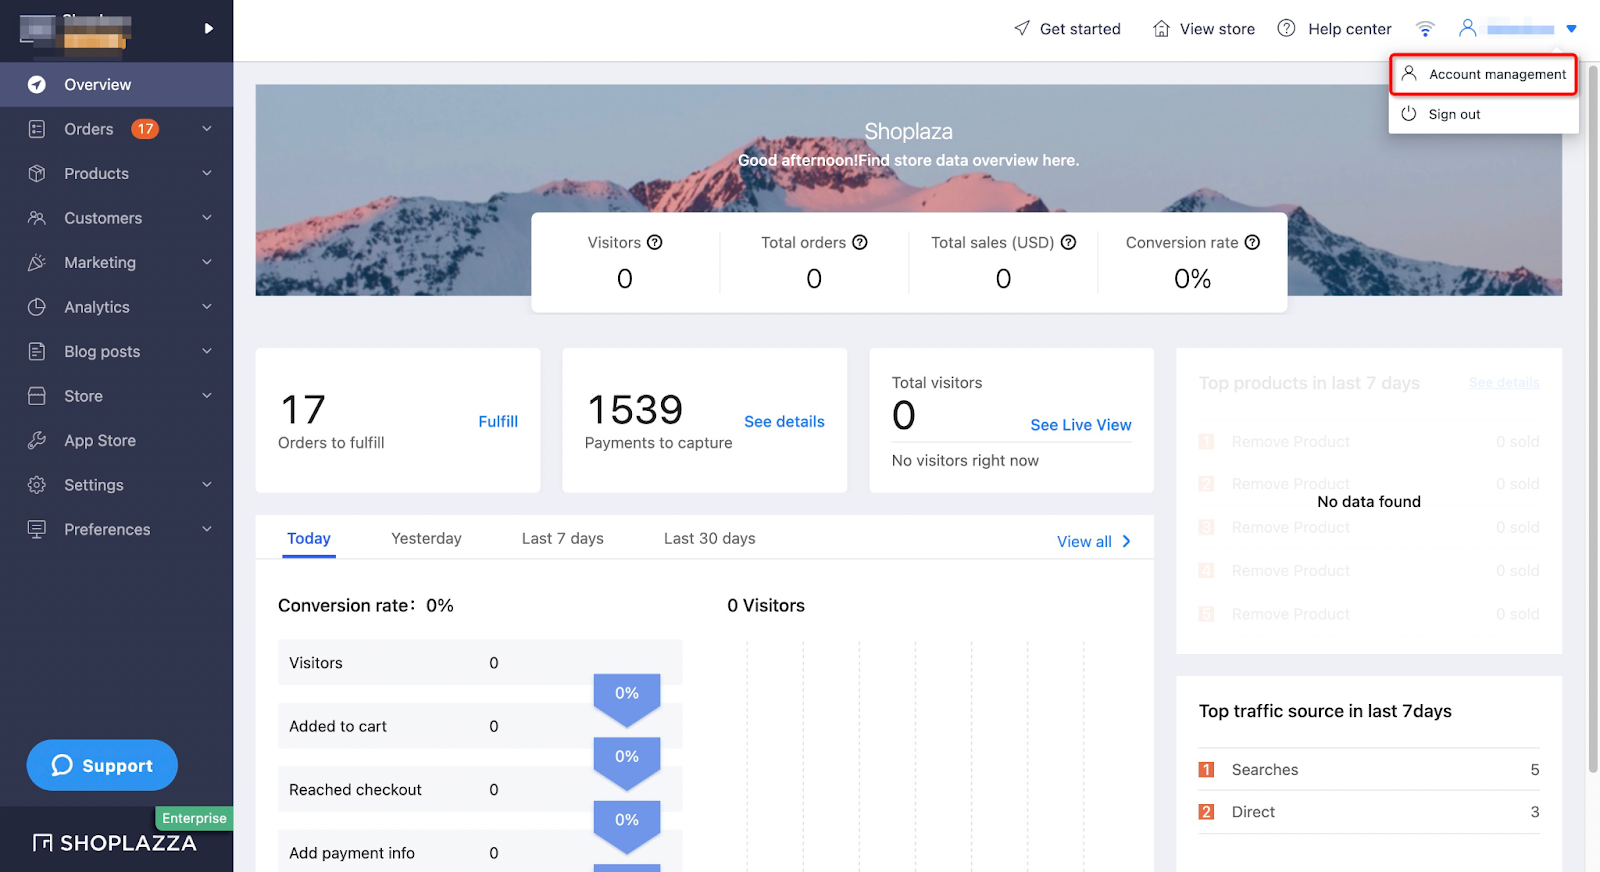Expand the Store menu chevron
Viewport: 1600px width, 872px height.
[207, 396]
